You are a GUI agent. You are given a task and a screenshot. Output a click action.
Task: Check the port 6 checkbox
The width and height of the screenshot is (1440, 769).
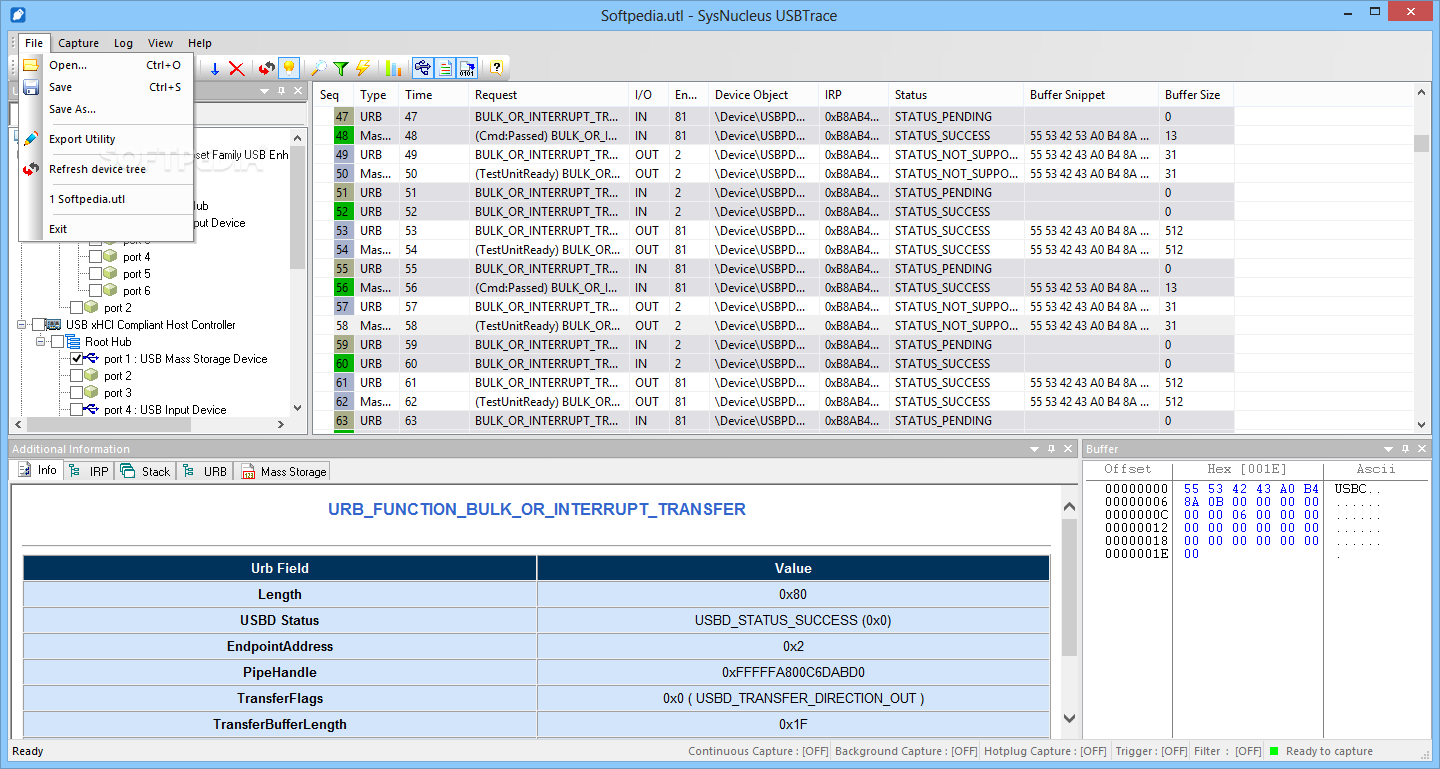click(96, 291)
